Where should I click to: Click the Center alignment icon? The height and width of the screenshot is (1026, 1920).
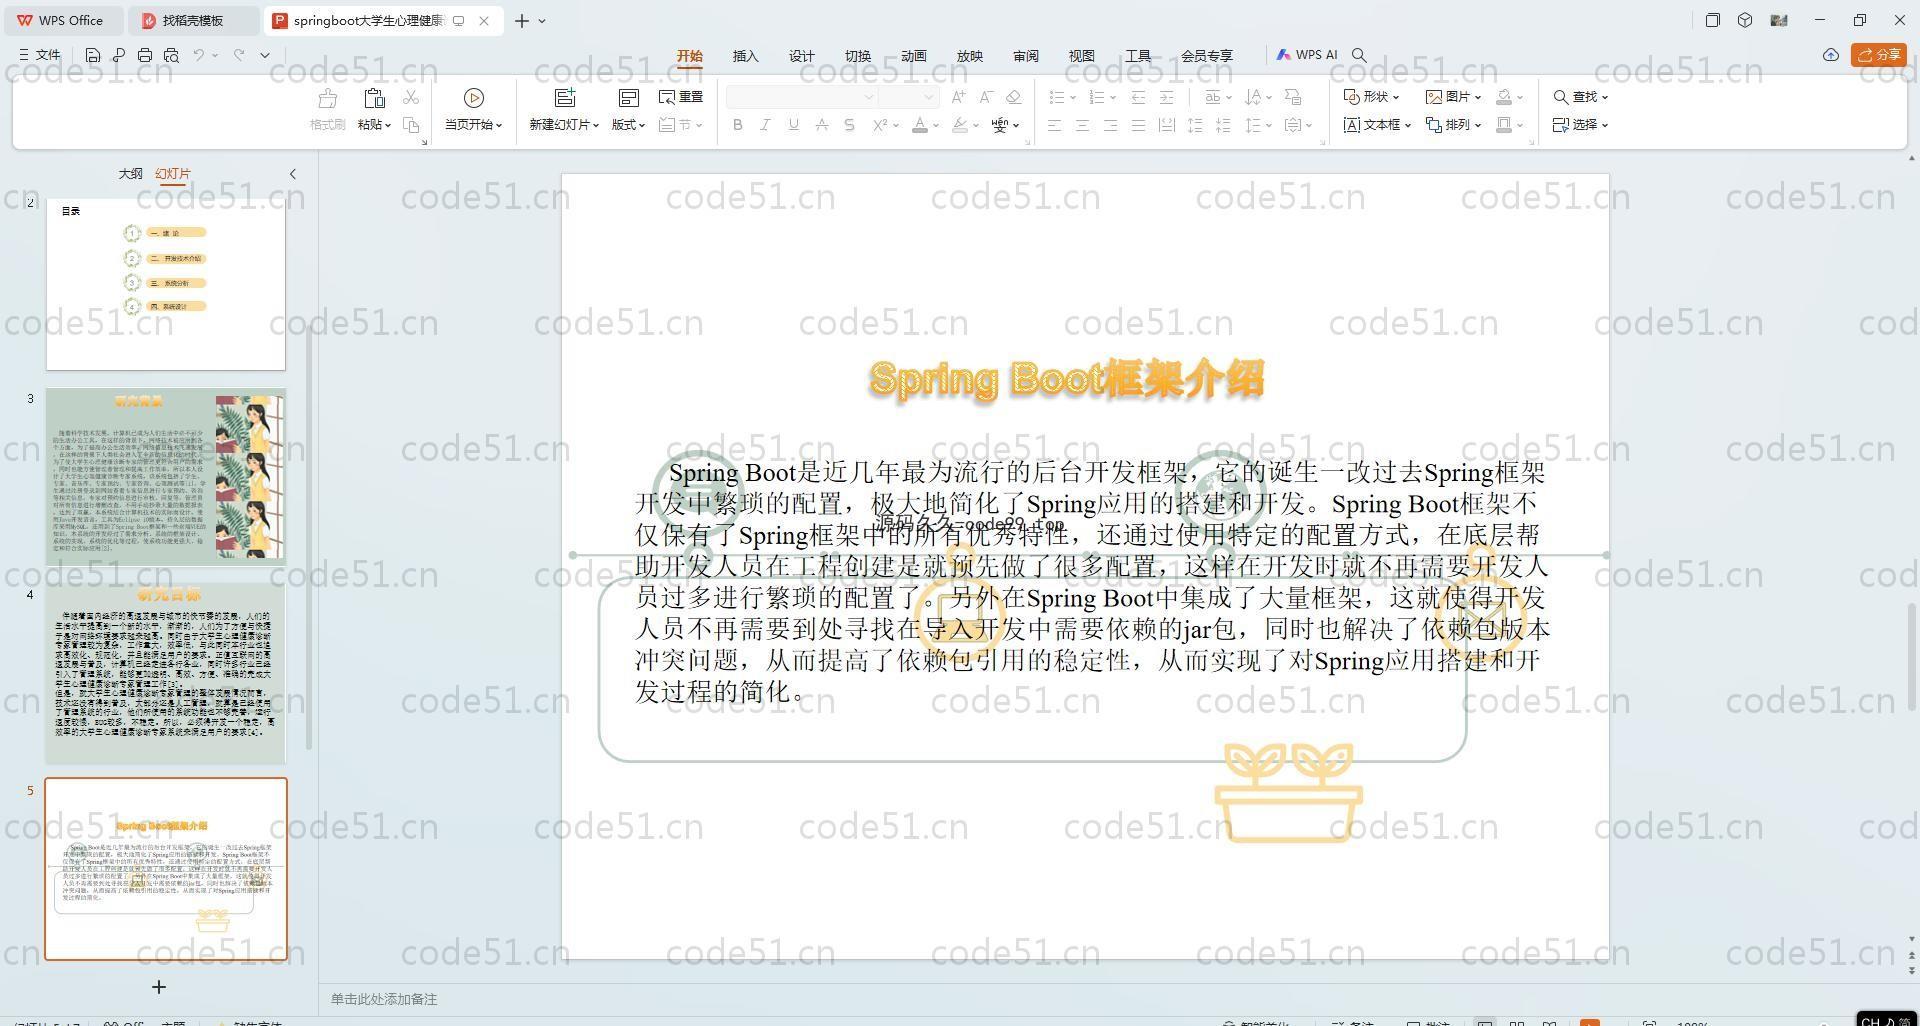(x=1082, y=125)
